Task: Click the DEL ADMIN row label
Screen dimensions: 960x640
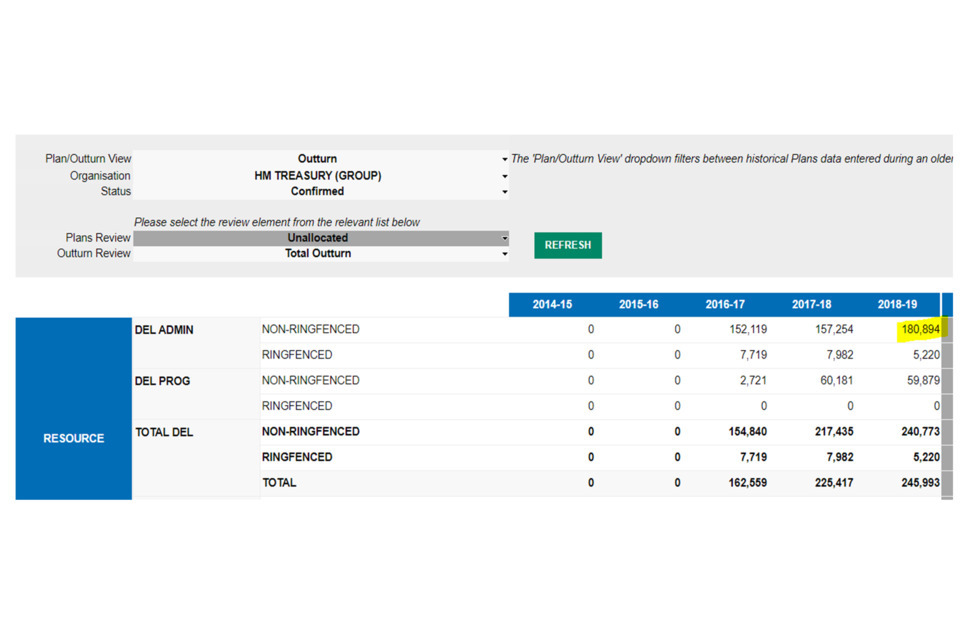Action: click(164, 330)
